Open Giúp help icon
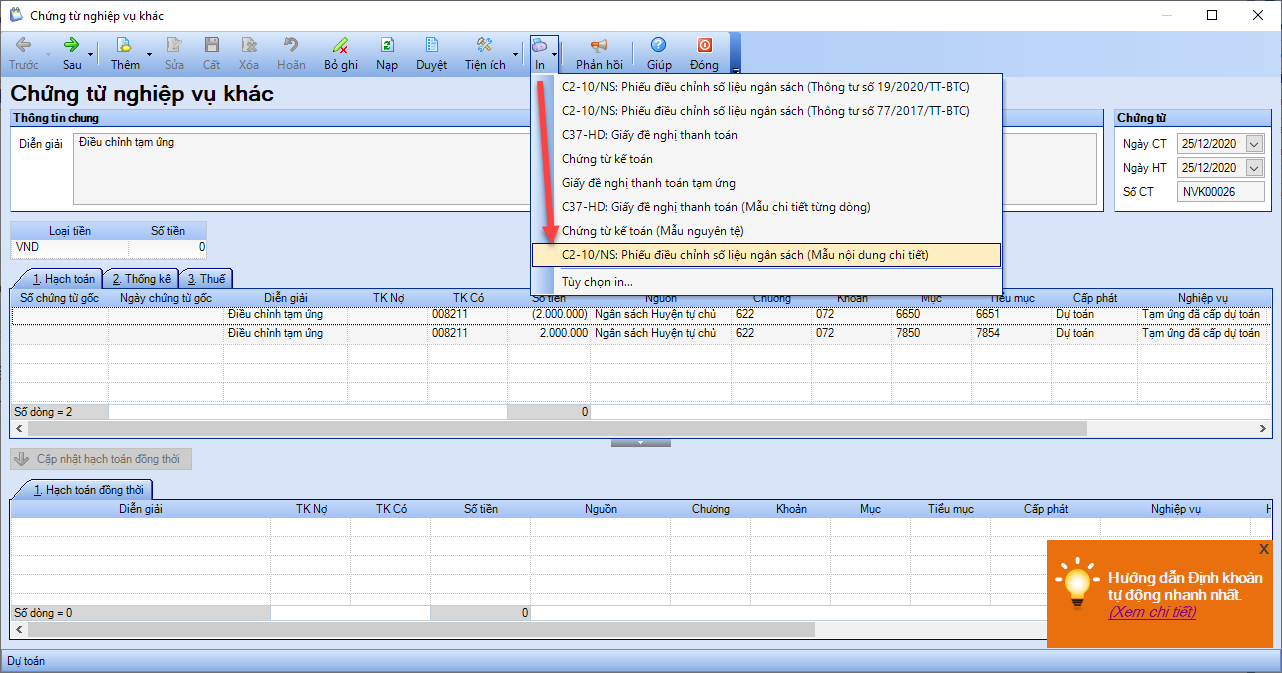This screenshot has width=1282, height=673. pyautogui.click(x=659, y=46)
